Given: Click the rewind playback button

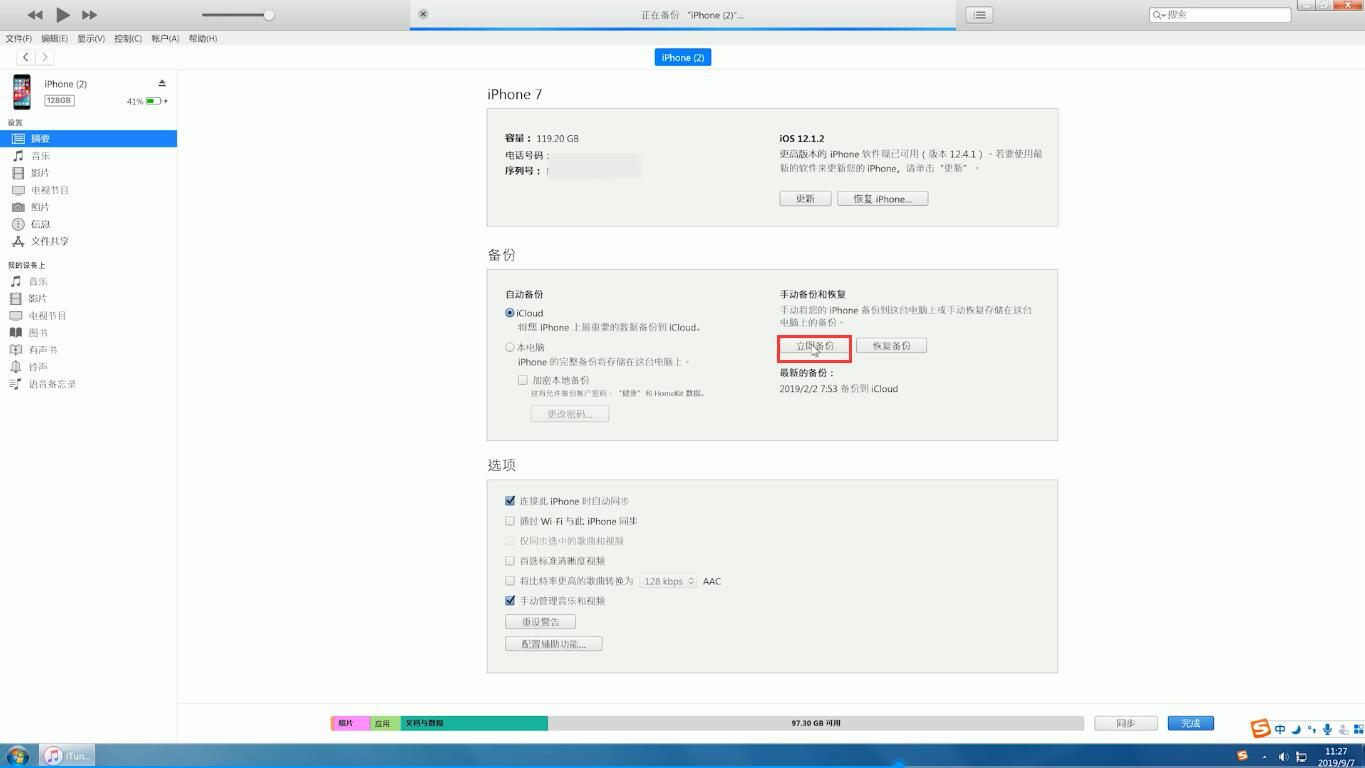Looking at the screenshot, I should point(35,15).
